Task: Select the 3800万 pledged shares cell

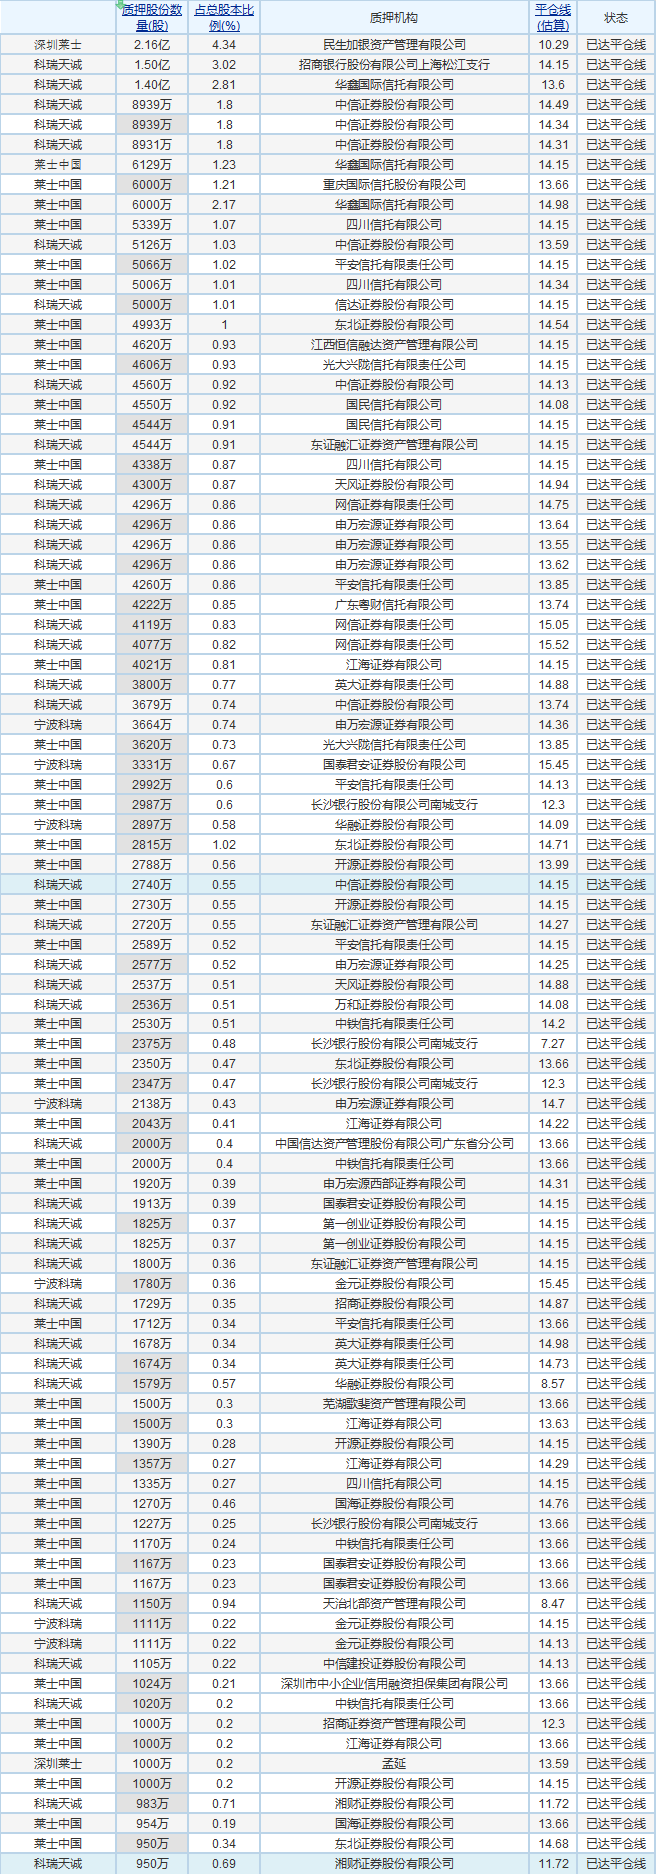Action: point(152,685)
